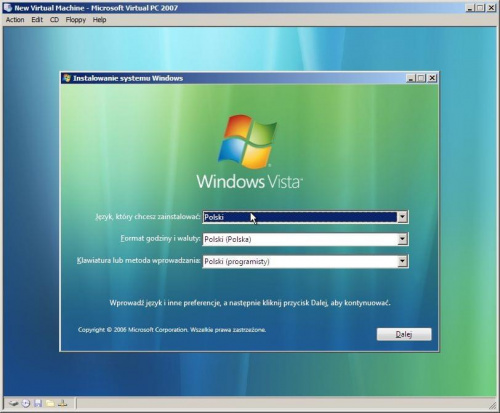Open the CD menu
The height and width of the screenshot is (413, 500).
pos(54,20)
